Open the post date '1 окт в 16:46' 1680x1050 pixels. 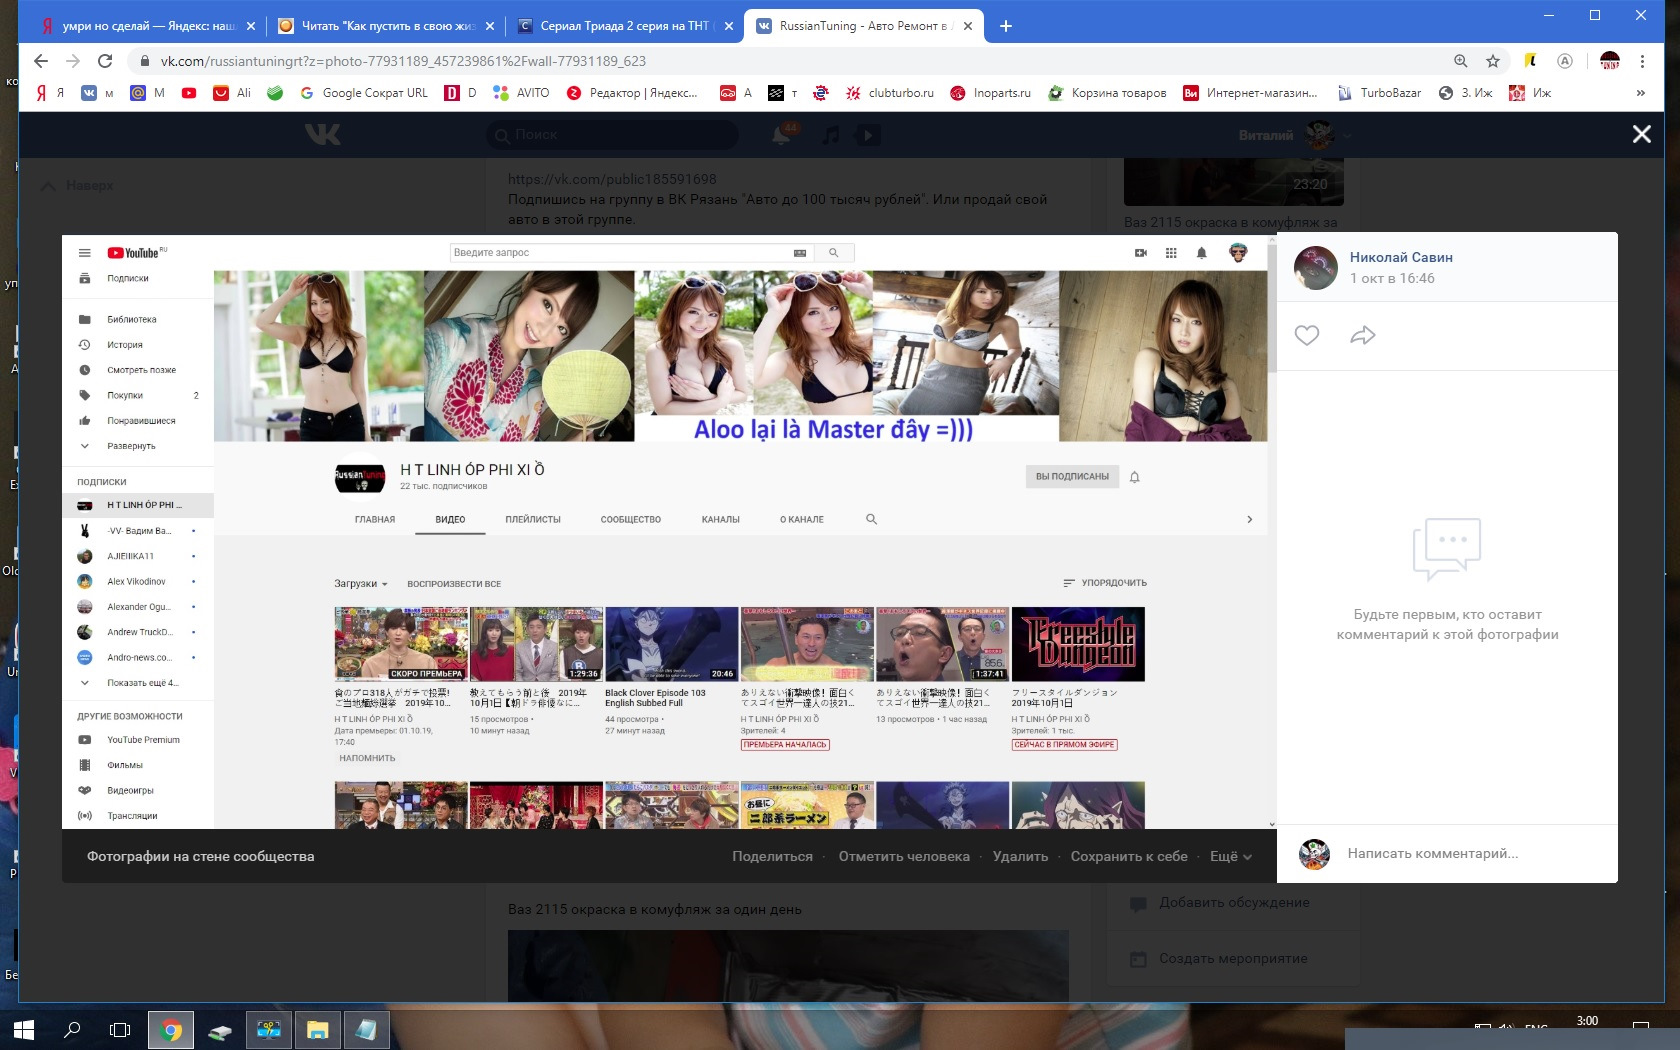tap(1392, 278)
